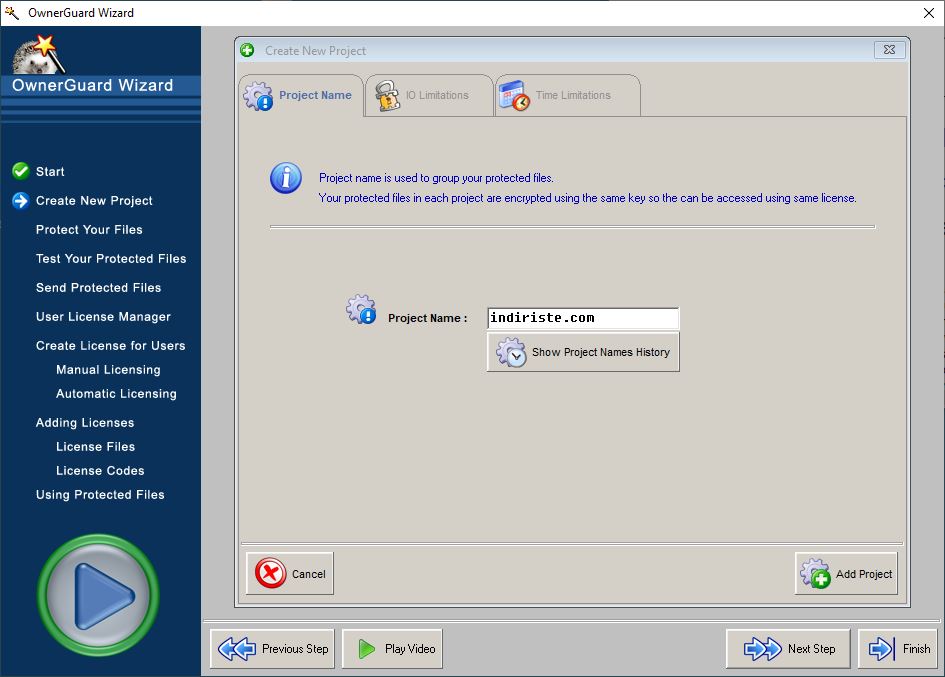The image size is (945, 677).
Task: Open Manual Licensing sub-step
Action: (108, 370)
